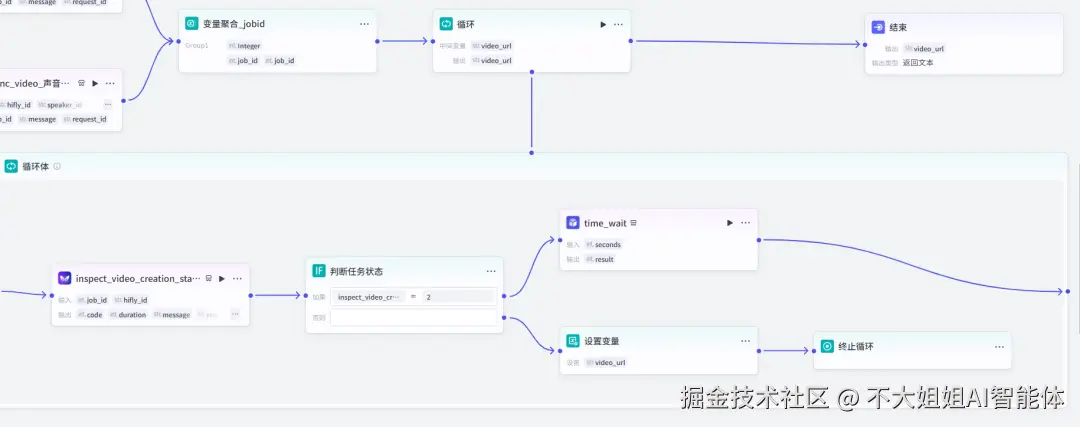Select the time_wait node title
Image resolution: width=1080 pixels, height=427 pixels.
(605, 222)
